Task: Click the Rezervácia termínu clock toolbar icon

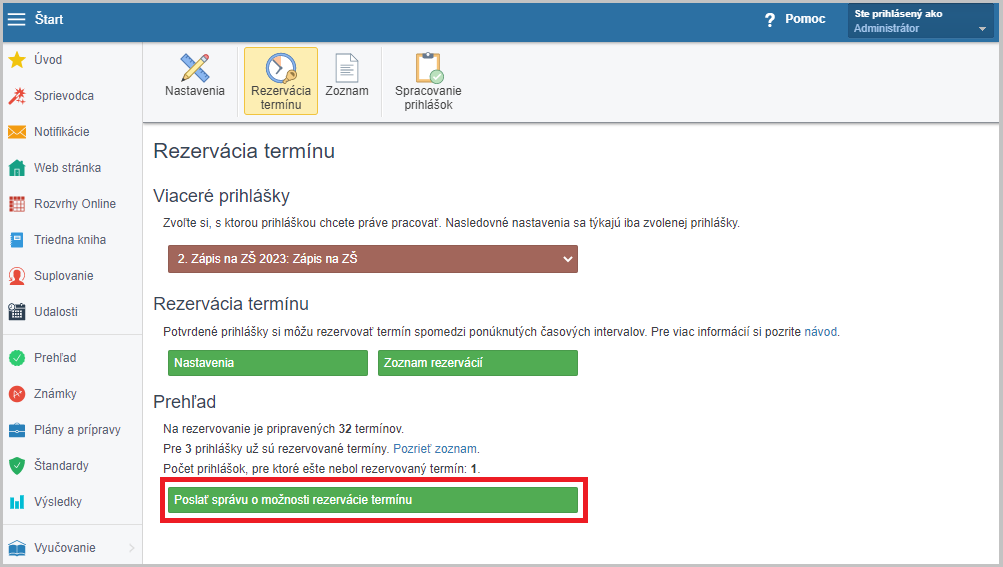Action: point(281,68)
